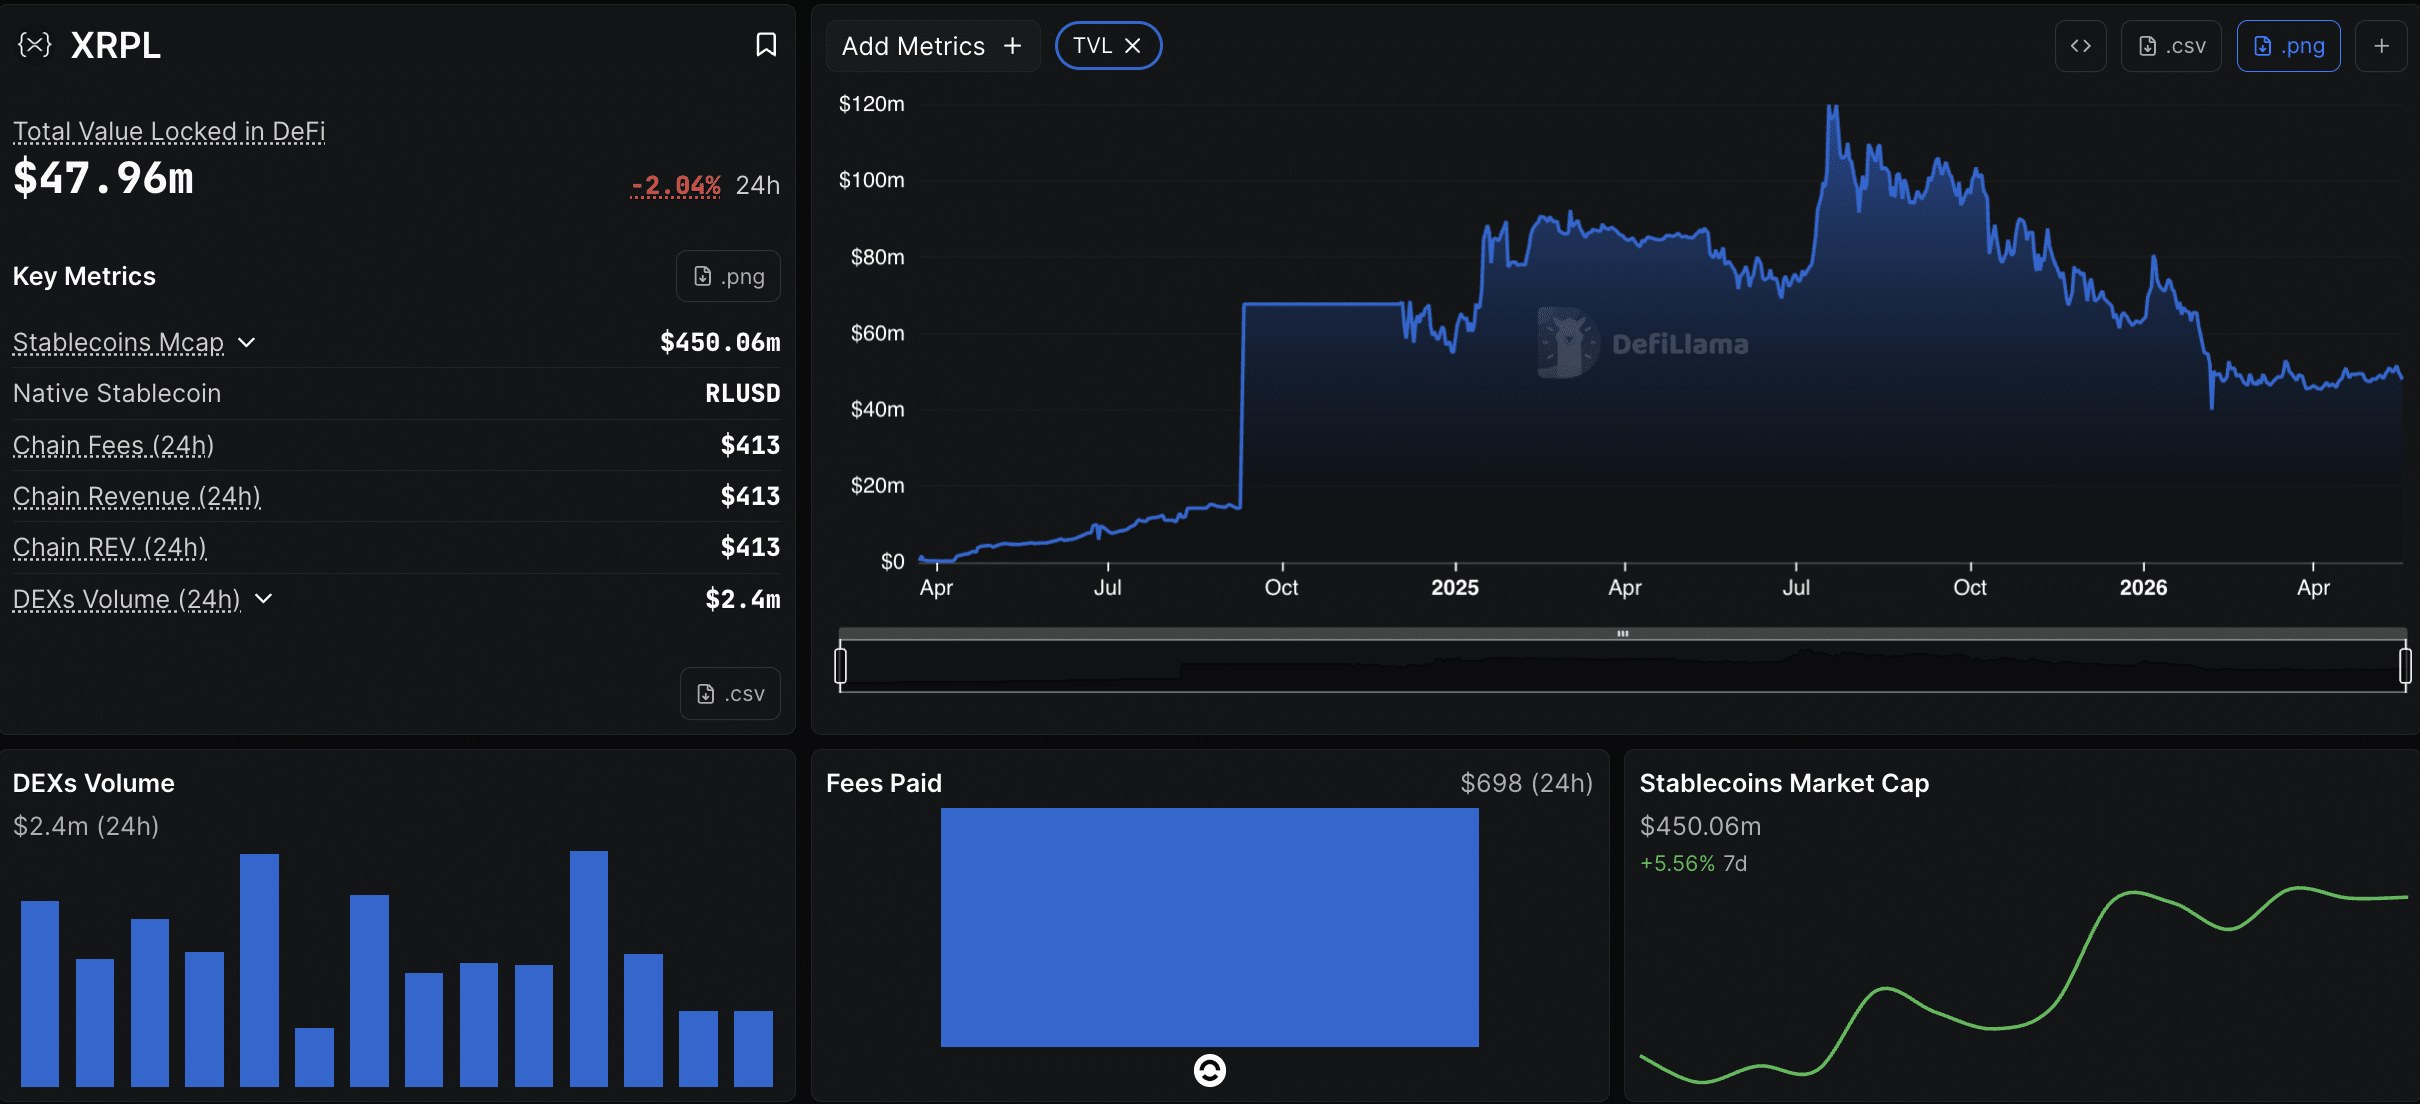The width and height of the screenshot is (2420, 1104).
Task: Select the right handle of the range slider
Action: [2405, 666]
